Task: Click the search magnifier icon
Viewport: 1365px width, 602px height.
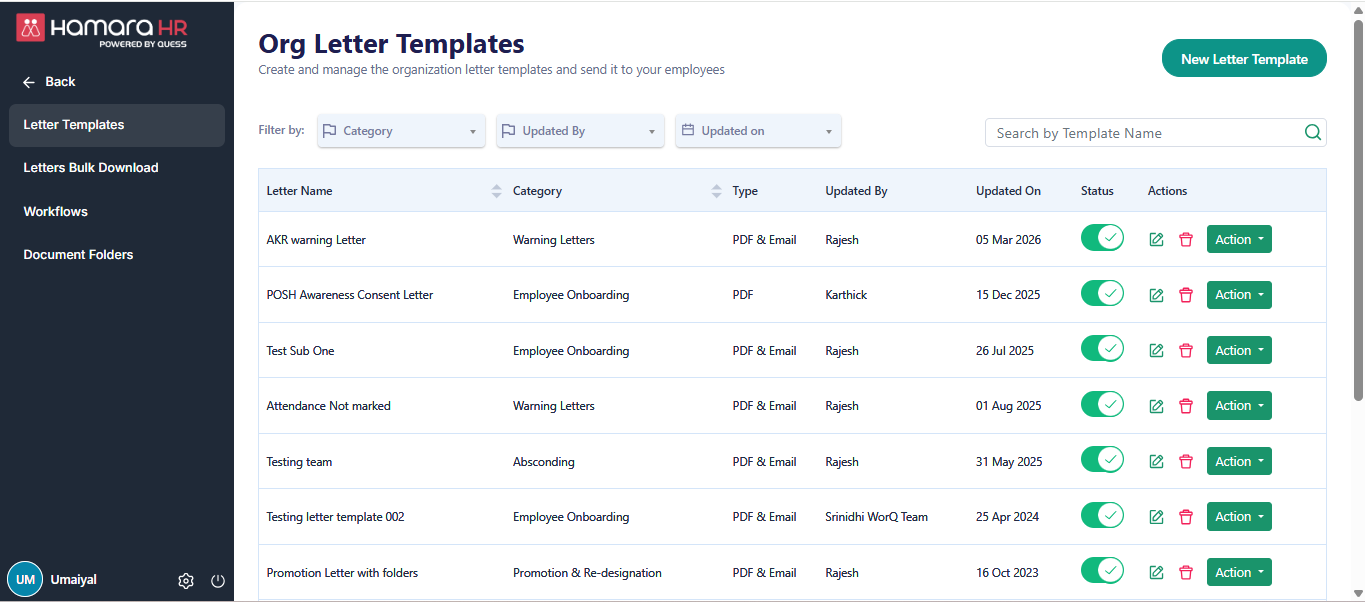Action: pos(1313,133)
